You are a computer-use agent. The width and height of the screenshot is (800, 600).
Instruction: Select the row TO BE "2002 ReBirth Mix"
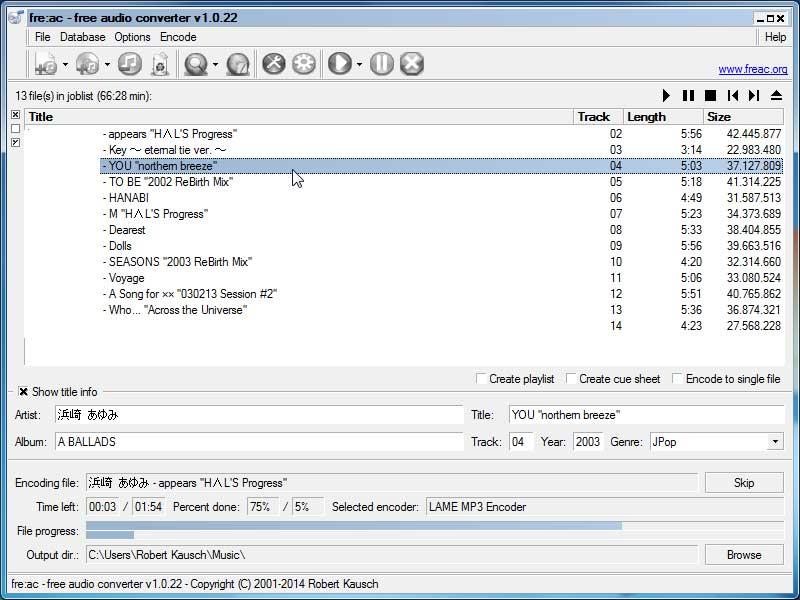(441, 182)
